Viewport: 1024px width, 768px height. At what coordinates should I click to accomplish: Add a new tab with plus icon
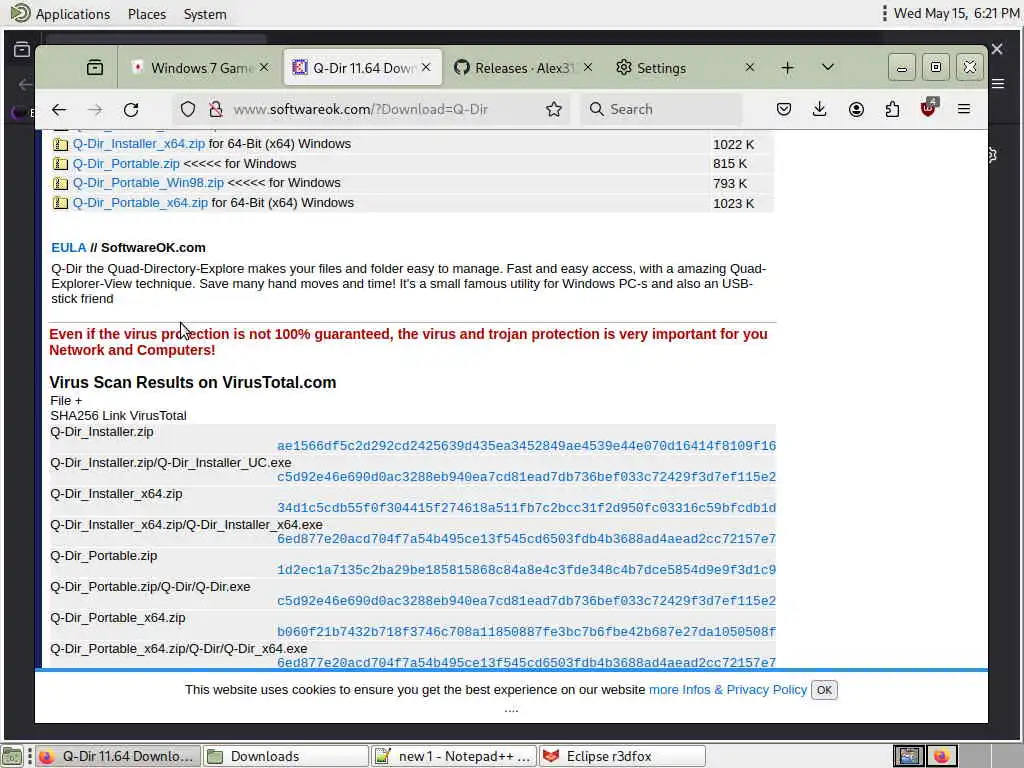(x=788, y=68)
